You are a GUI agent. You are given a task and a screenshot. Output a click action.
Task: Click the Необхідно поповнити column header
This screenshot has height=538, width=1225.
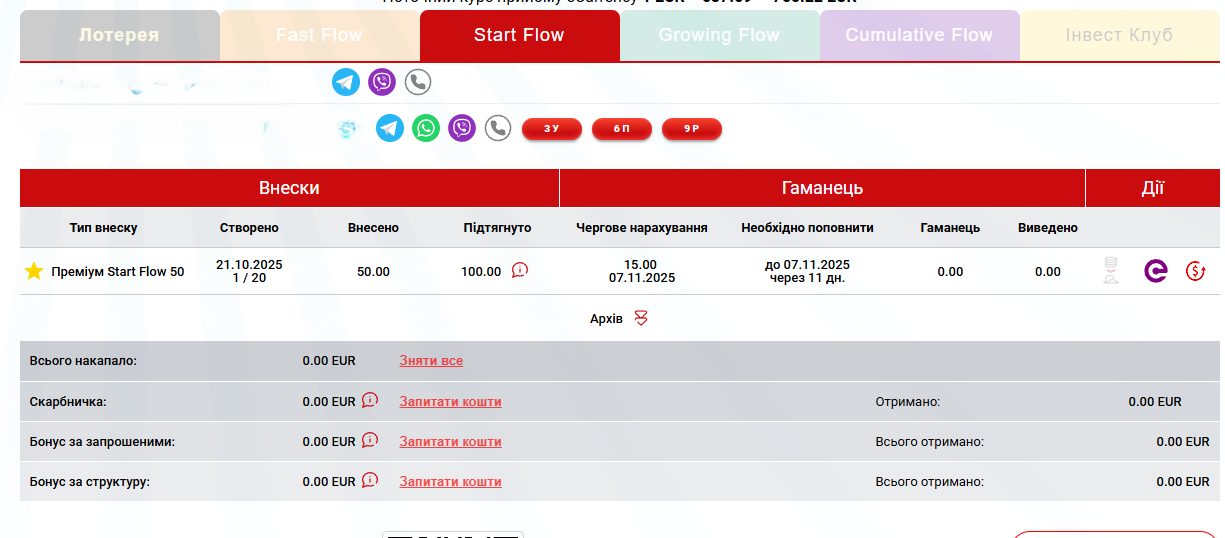[807, 228]
